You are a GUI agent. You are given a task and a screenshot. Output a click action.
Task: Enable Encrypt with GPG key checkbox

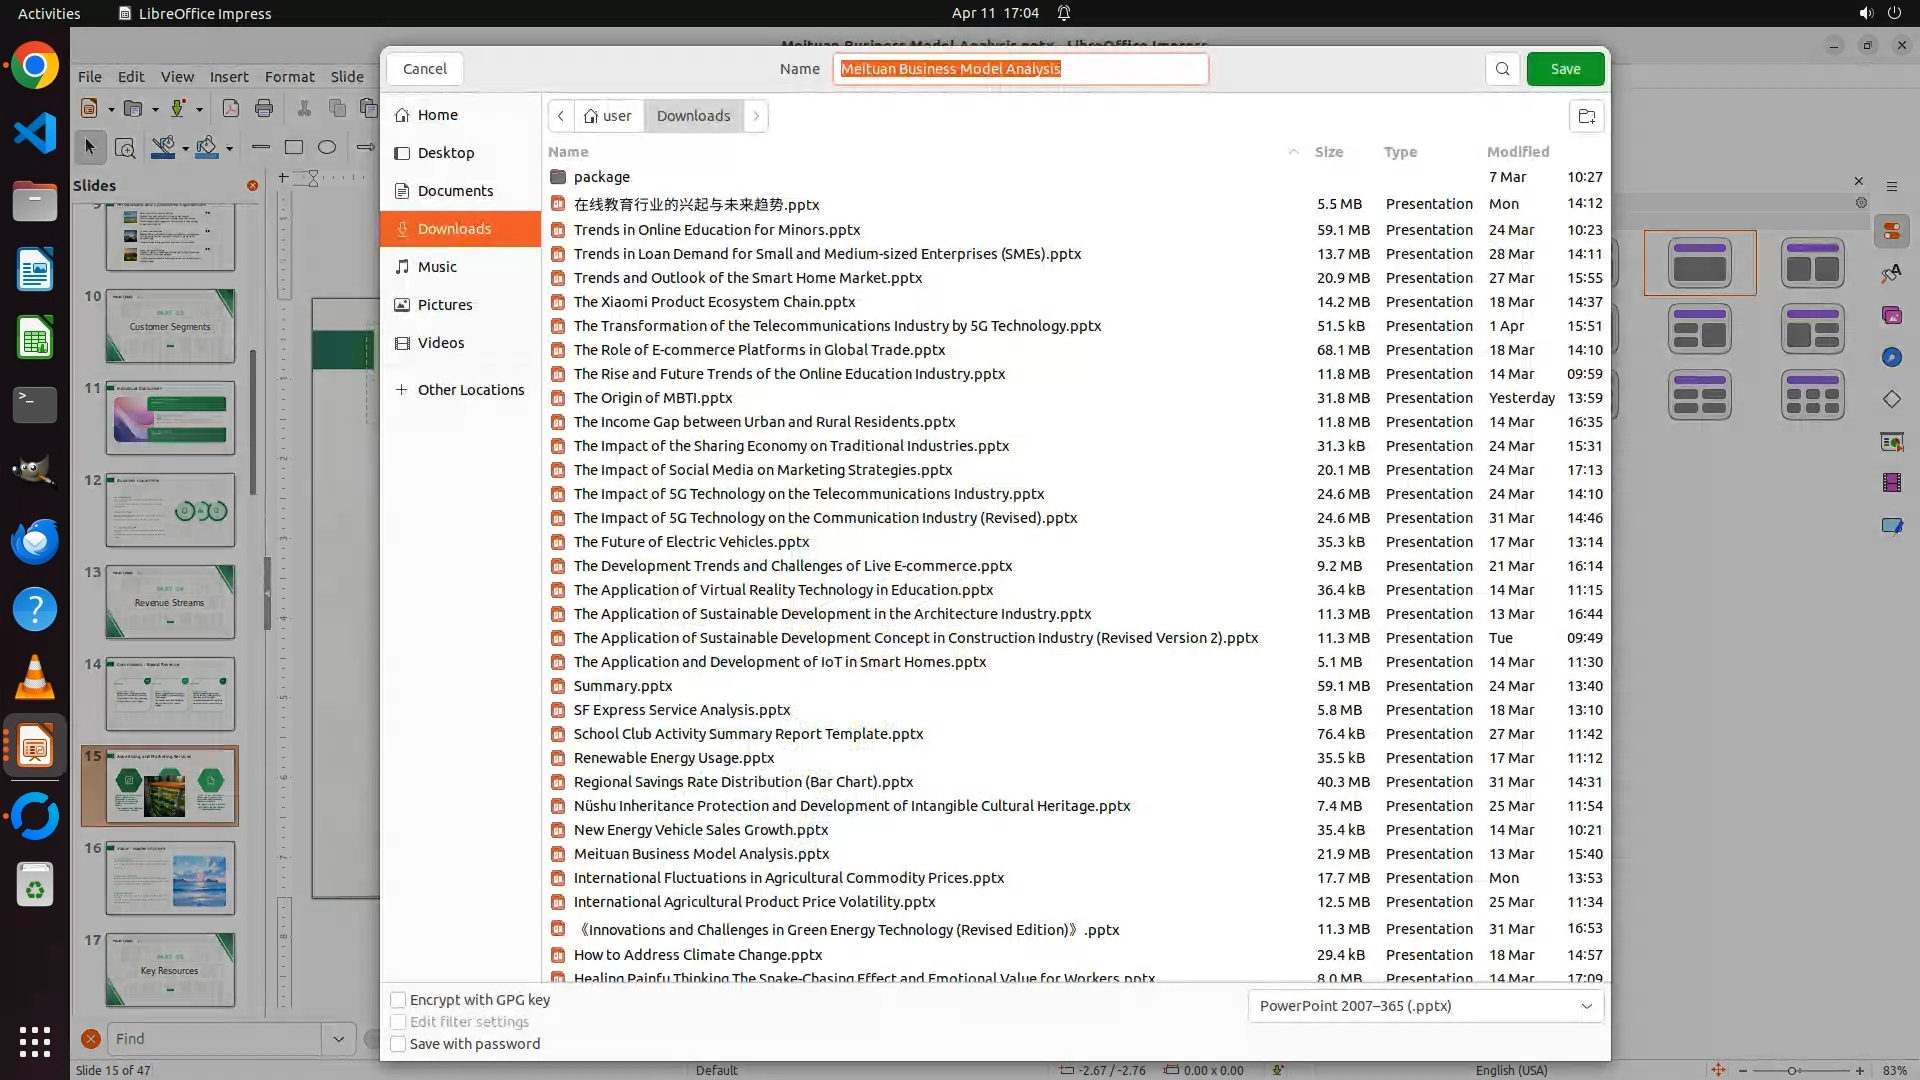coord(398,1000)
